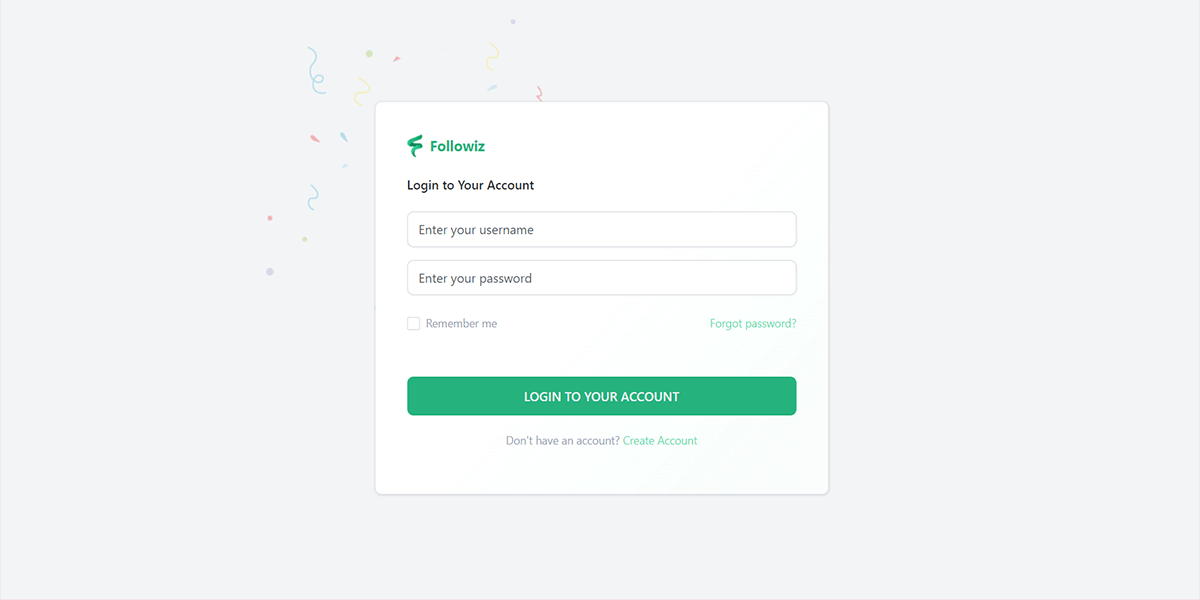
Task: Click the green confetti dot beside blue streamer
Action: (x=369, y=54)
